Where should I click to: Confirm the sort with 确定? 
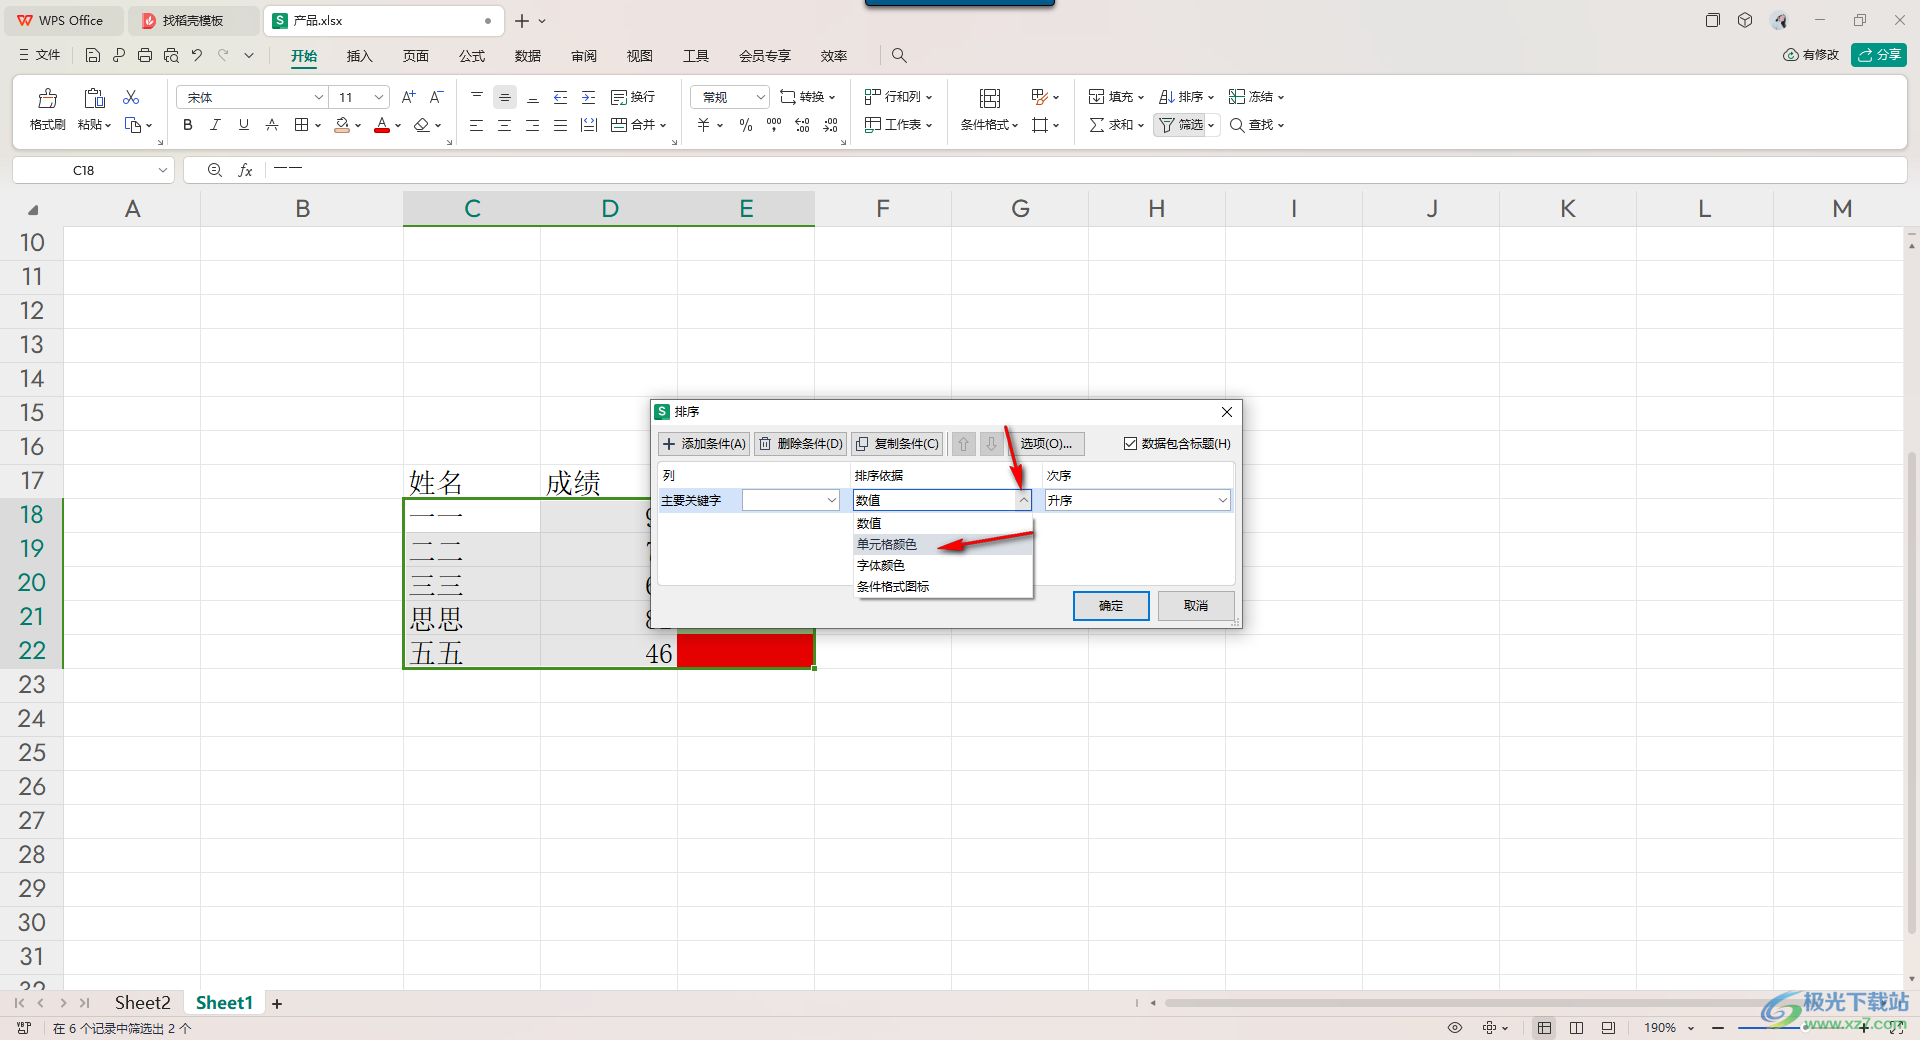1111,605
